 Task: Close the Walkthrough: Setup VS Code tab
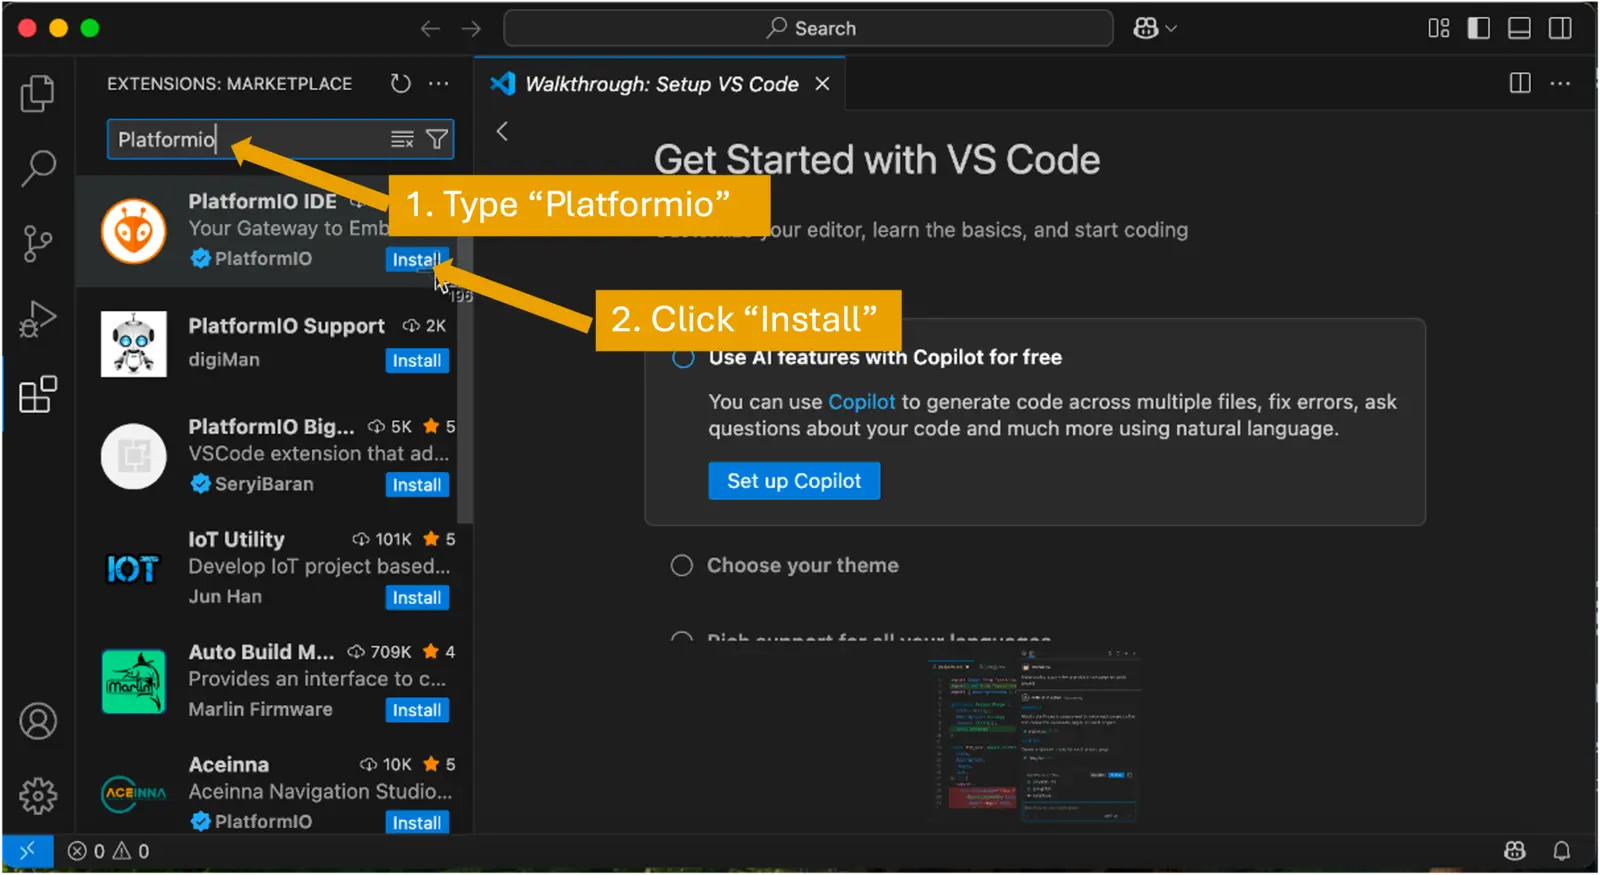[822, 84]
